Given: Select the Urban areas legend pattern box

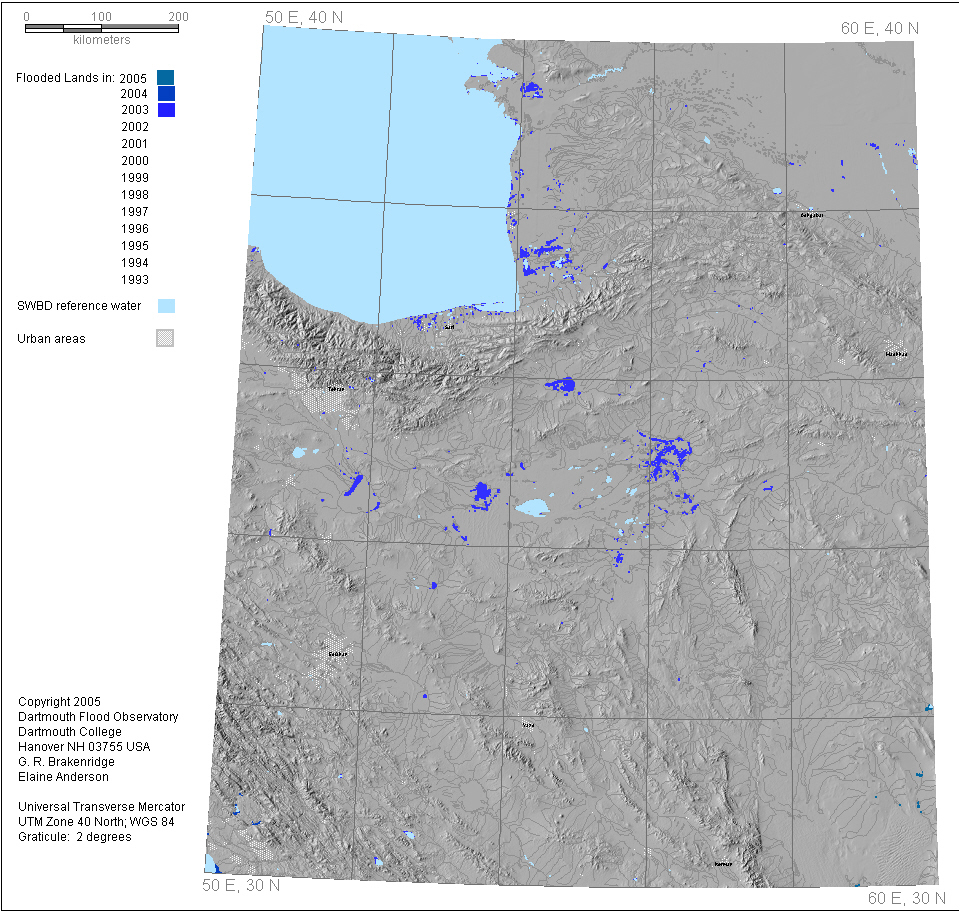Looking at the screenshot, I should (166, 339).
